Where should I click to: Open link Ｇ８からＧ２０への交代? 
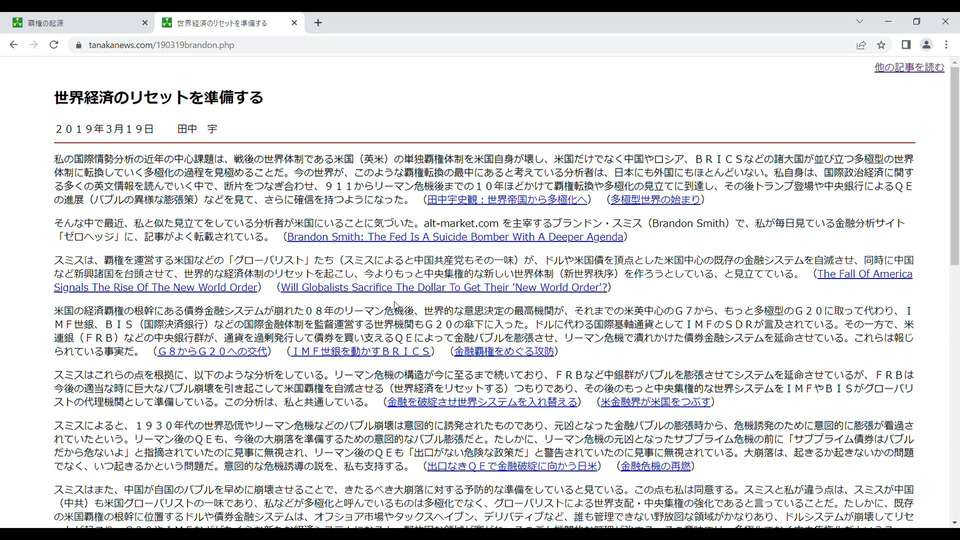[212, 351]
